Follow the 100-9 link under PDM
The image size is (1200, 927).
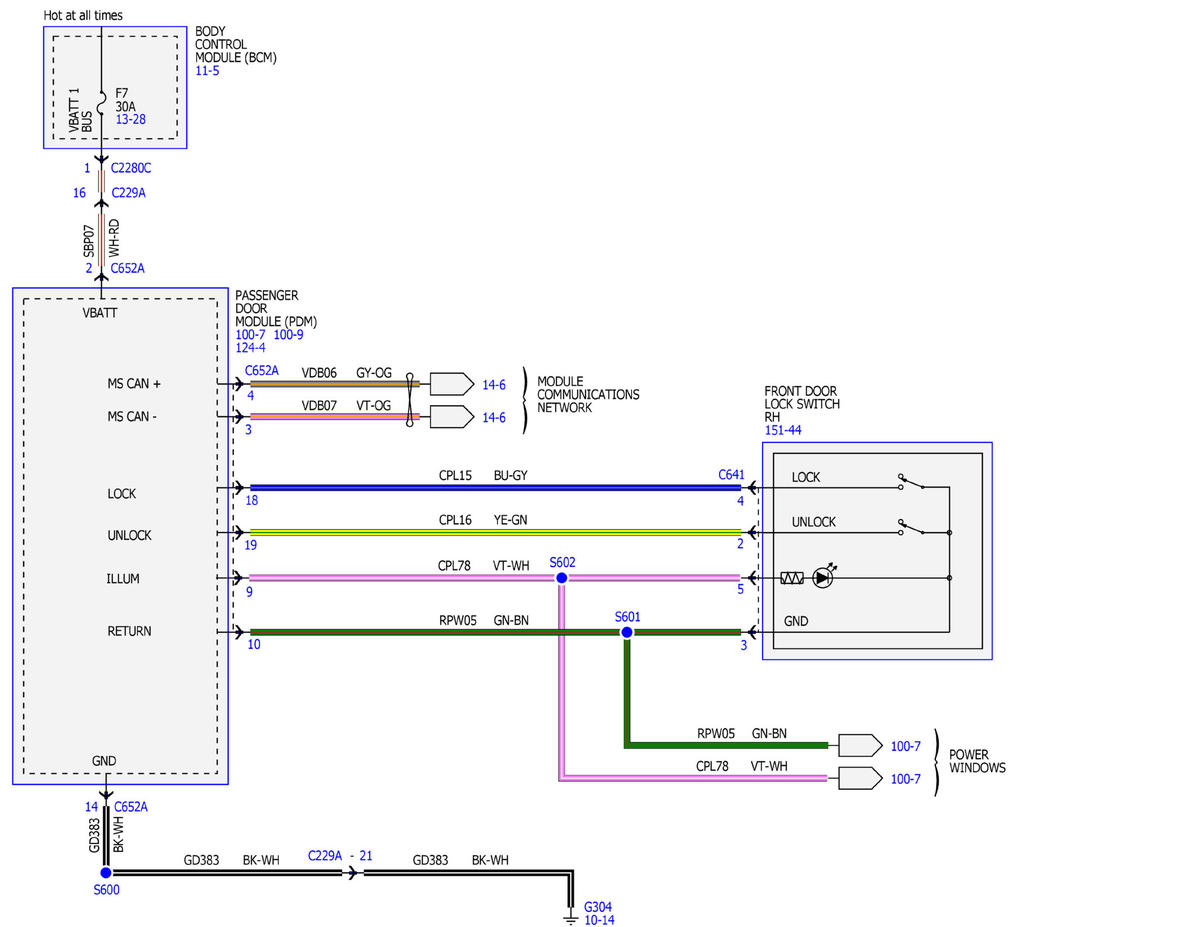click(288, 335)
